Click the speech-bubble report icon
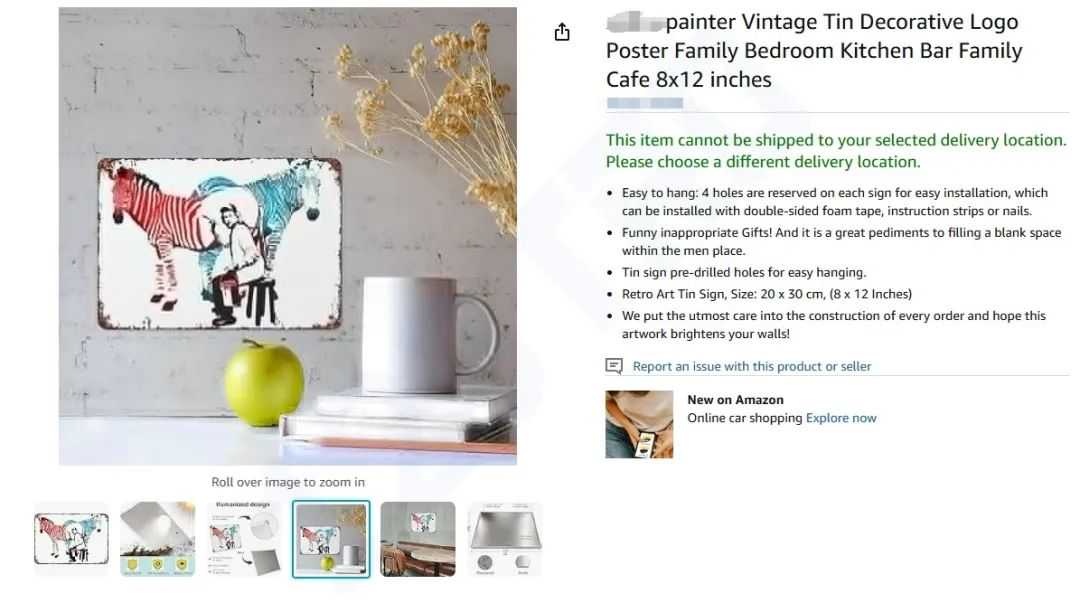This screenshot has width=1080, height=603. point(614,366)
